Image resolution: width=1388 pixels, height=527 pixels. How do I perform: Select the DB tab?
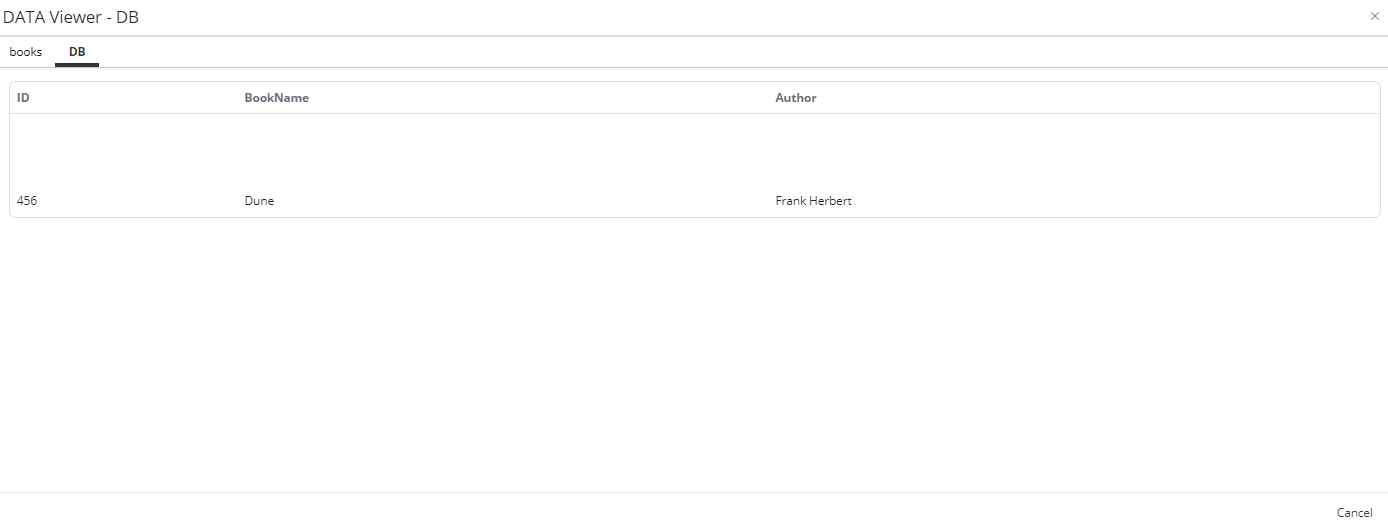[77, 52]
